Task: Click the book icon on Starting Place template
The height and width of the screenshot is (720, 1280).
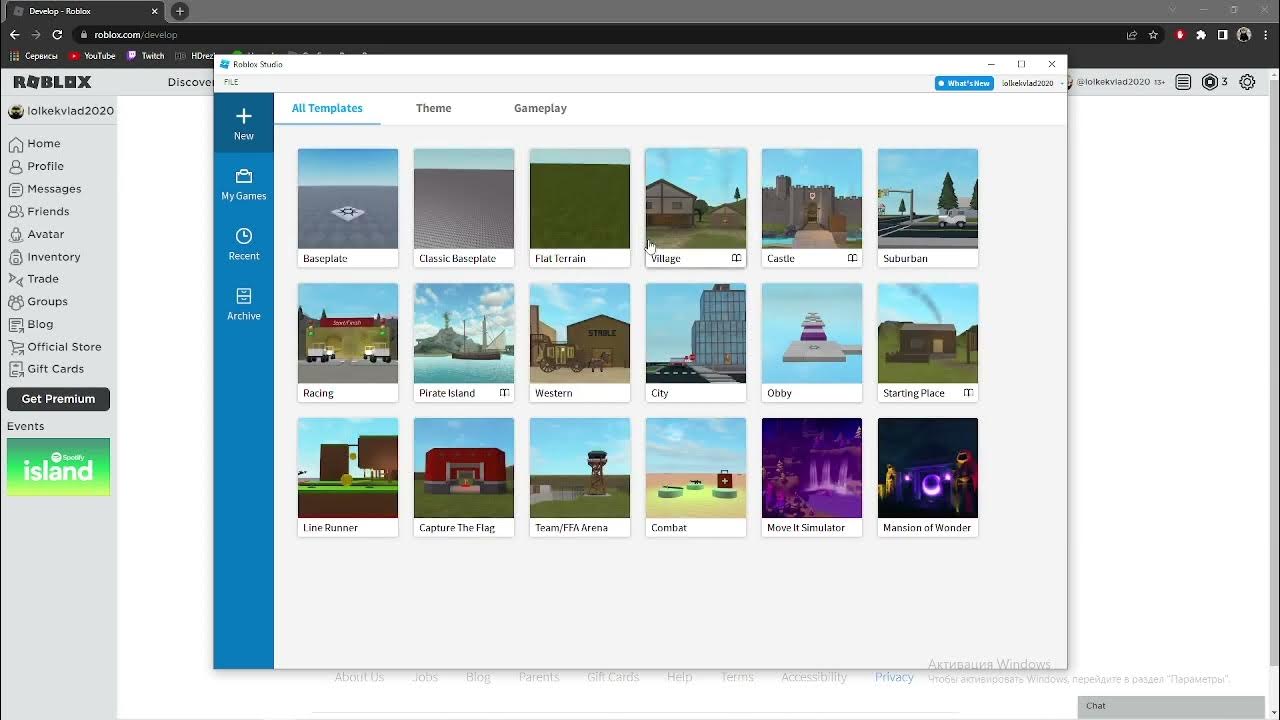Action: point(968,393)
